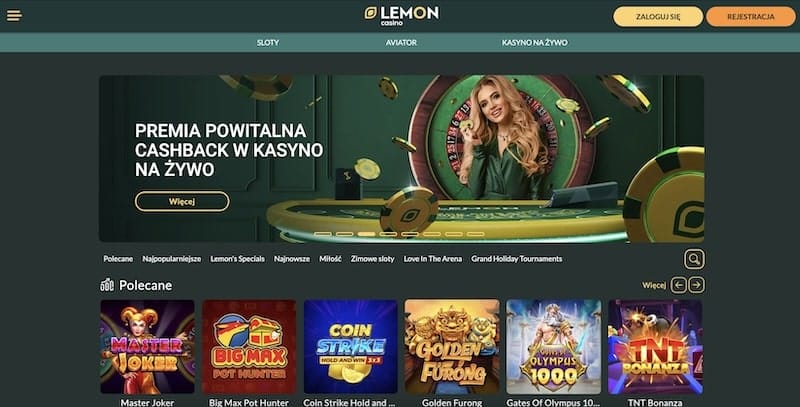The height and width of the screenshot is (407, 800).
Task: Click the Więcej button on banner
Action: pyautogui.click(x=182, y=201)
